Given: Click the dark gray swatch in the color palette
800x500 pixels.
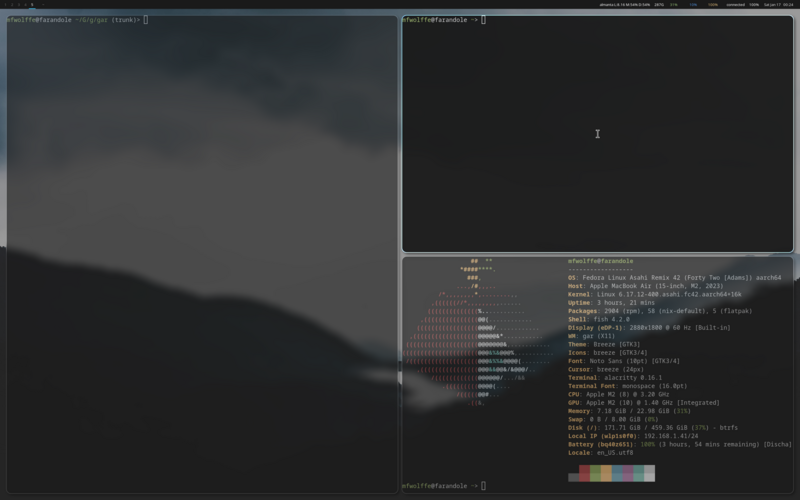Looking at the screenshot, I should pyautogui.click(x=573, y=477).
